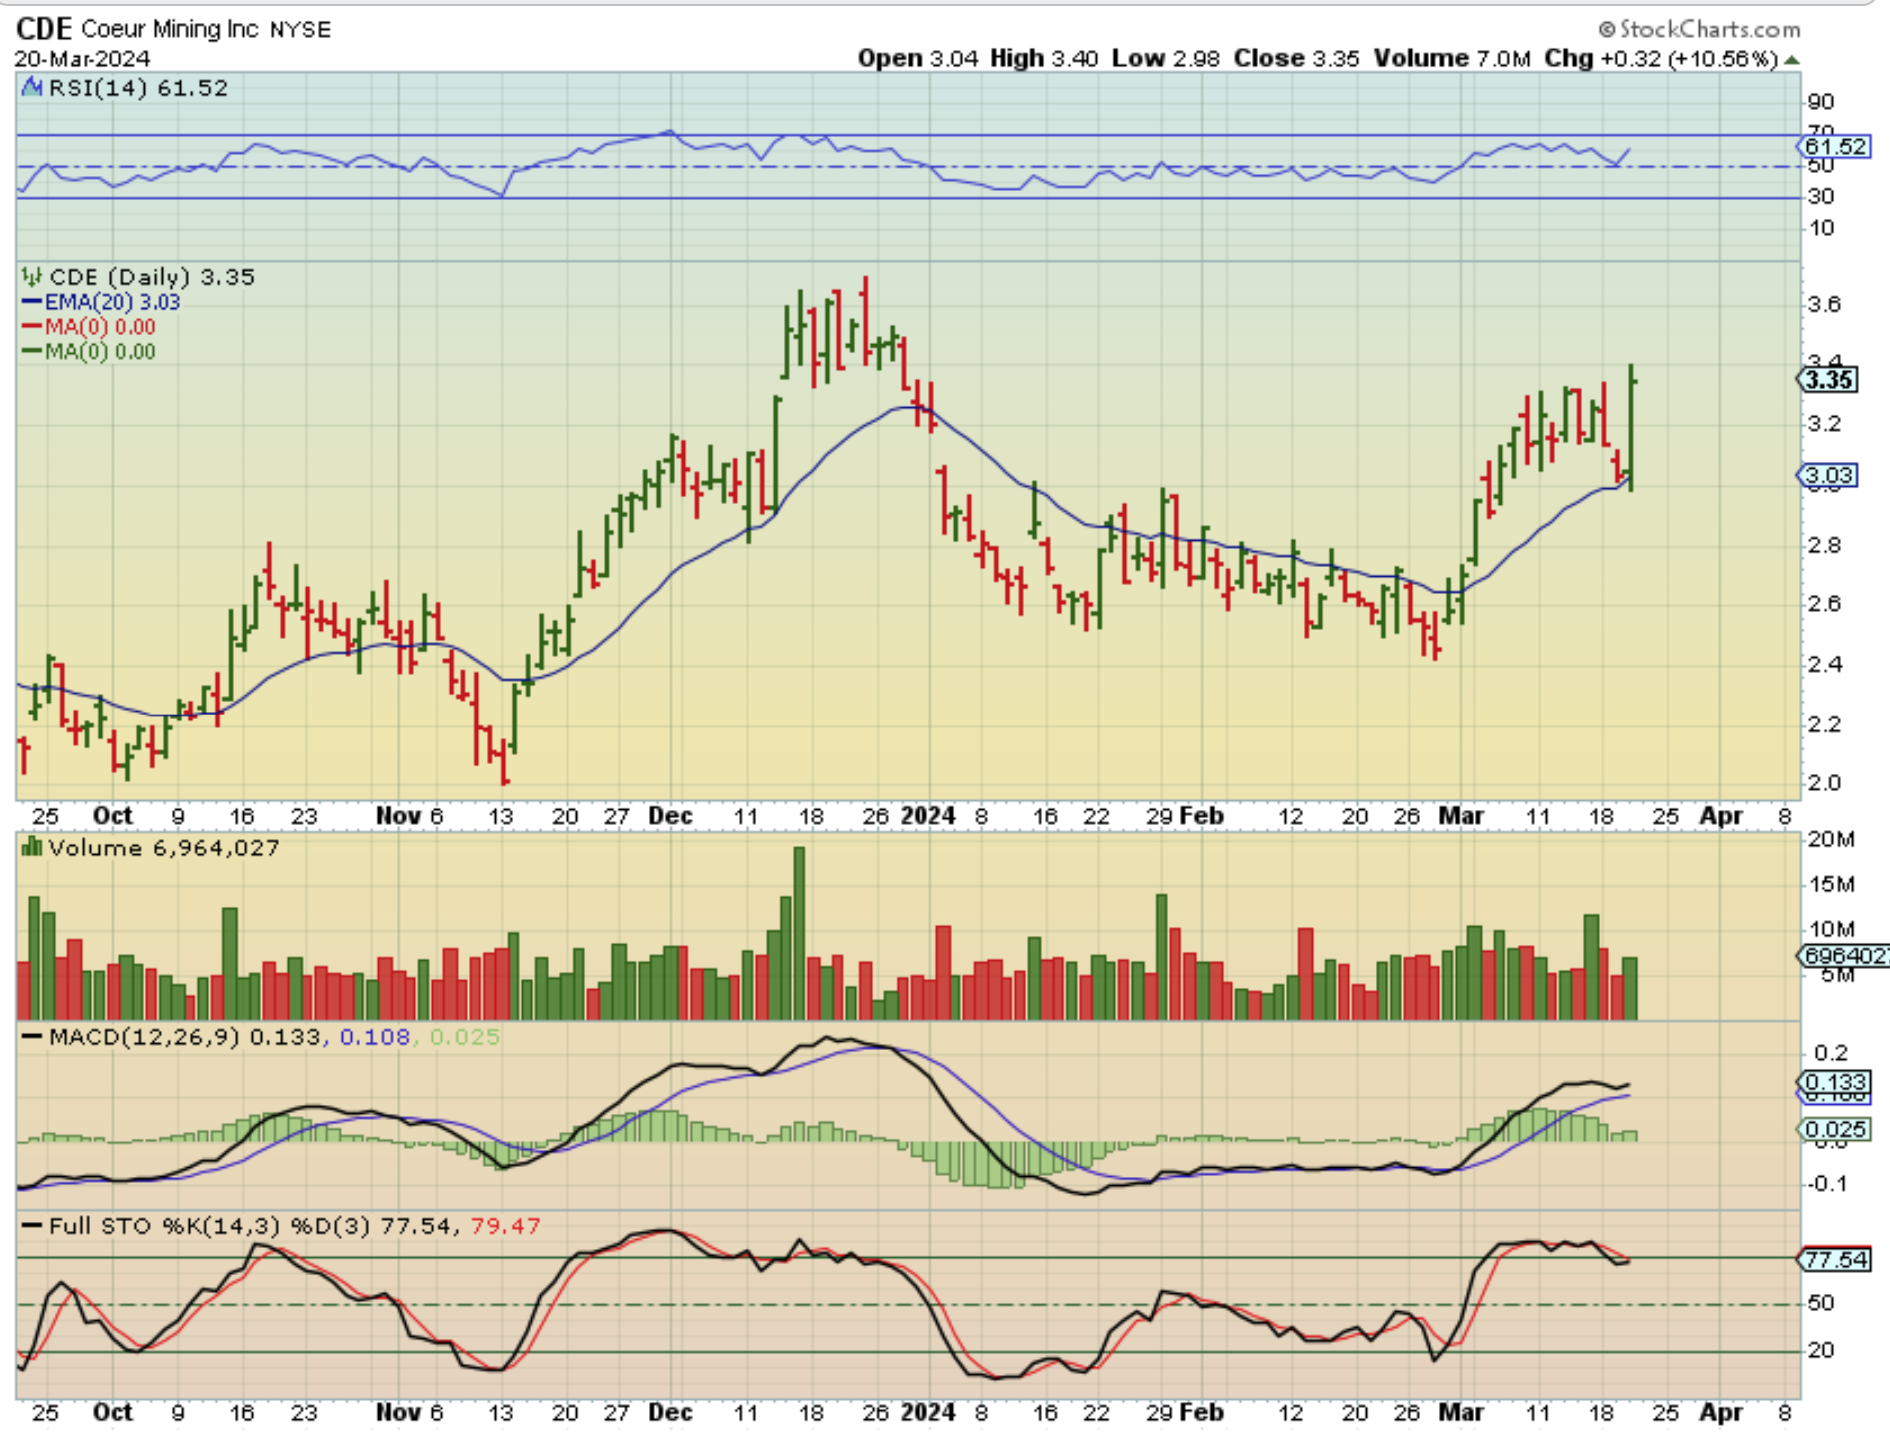Viewport: 1890px width, 1434px height.
Task: Click the volume bars icon beside Volume label
Action: click(x=32, y=848)
